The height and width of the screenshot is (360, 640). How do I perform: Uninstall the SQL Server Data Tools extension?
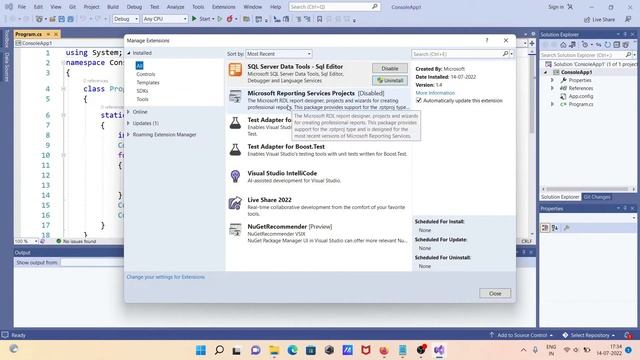(x=390, y=80)
